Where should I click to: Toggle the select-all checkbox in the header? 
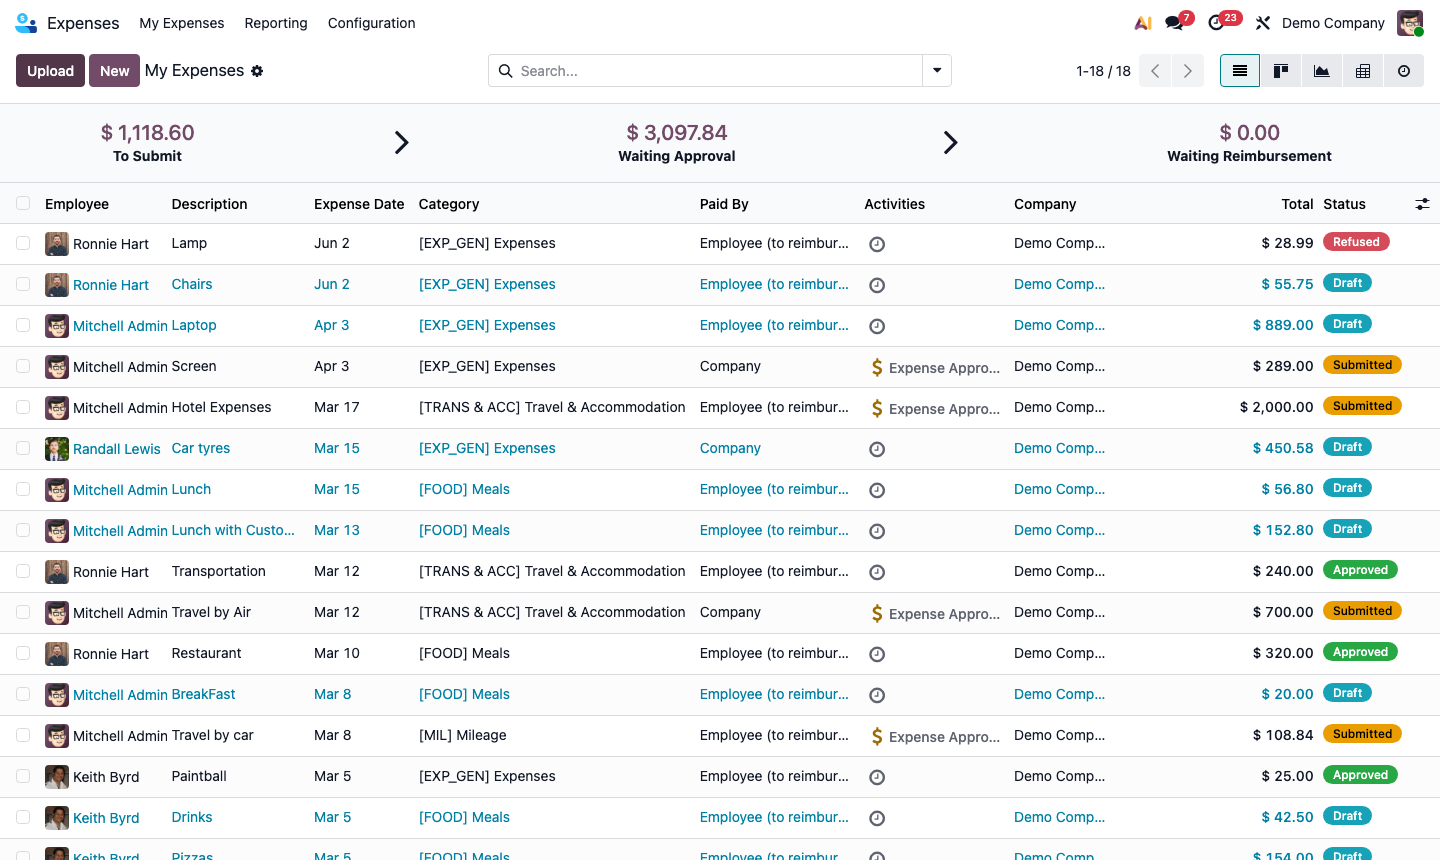pyautogui.click(x=23, y=203)
